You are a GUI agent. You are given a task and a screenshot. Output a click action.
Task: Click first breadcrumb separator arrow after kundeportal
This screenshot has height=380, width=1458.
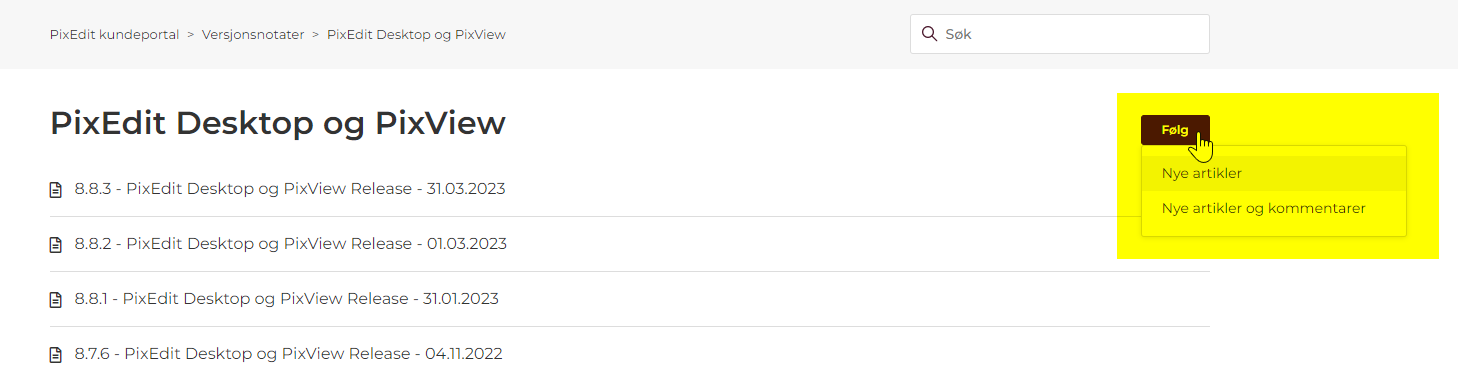191,34
